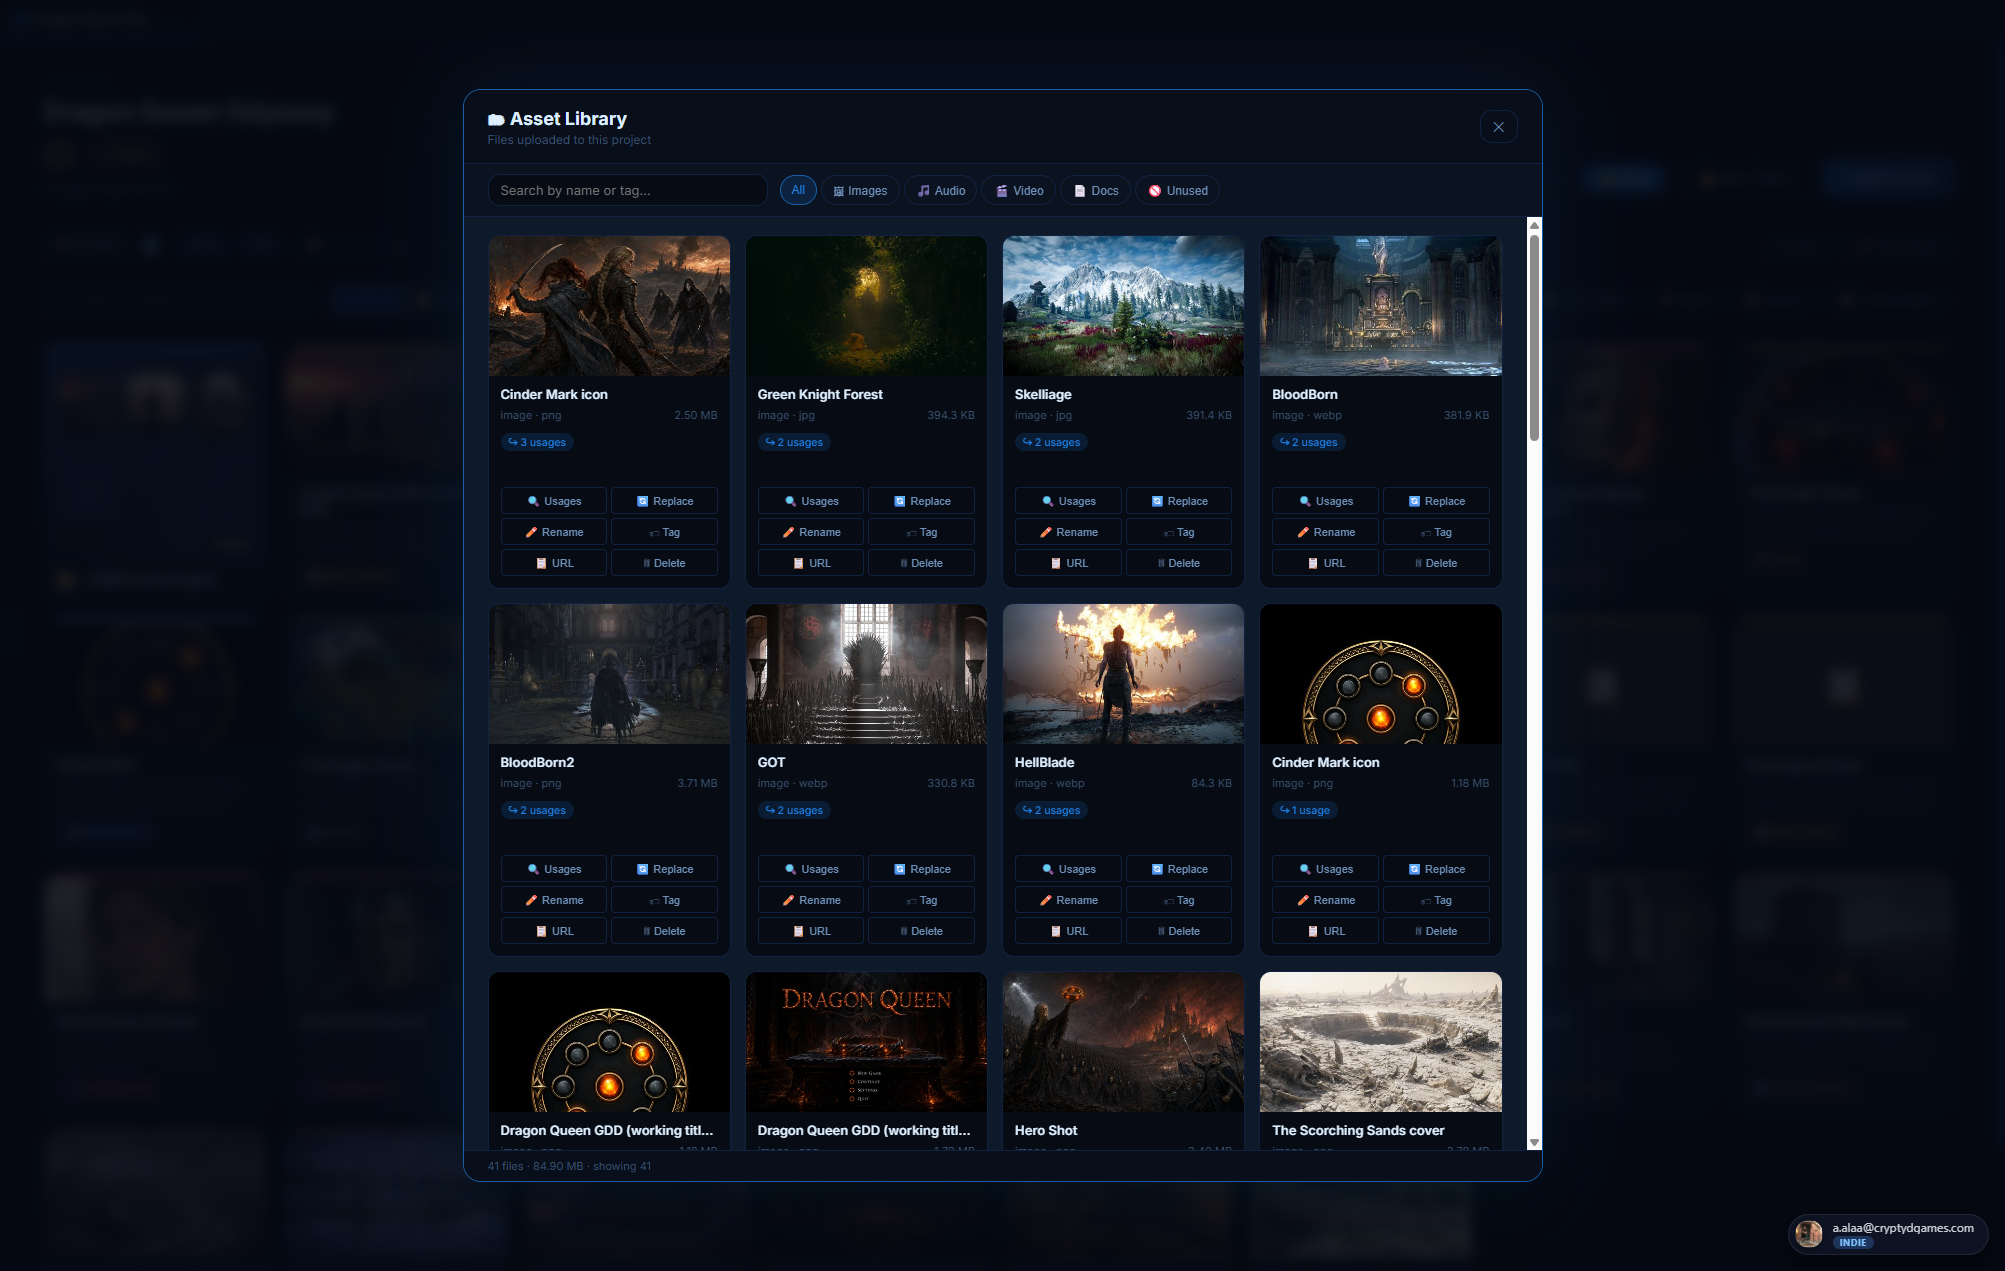Tag the Green Knight Forest asset
This screenshot has height=1271, width=2005.
(x=921, y=532)
